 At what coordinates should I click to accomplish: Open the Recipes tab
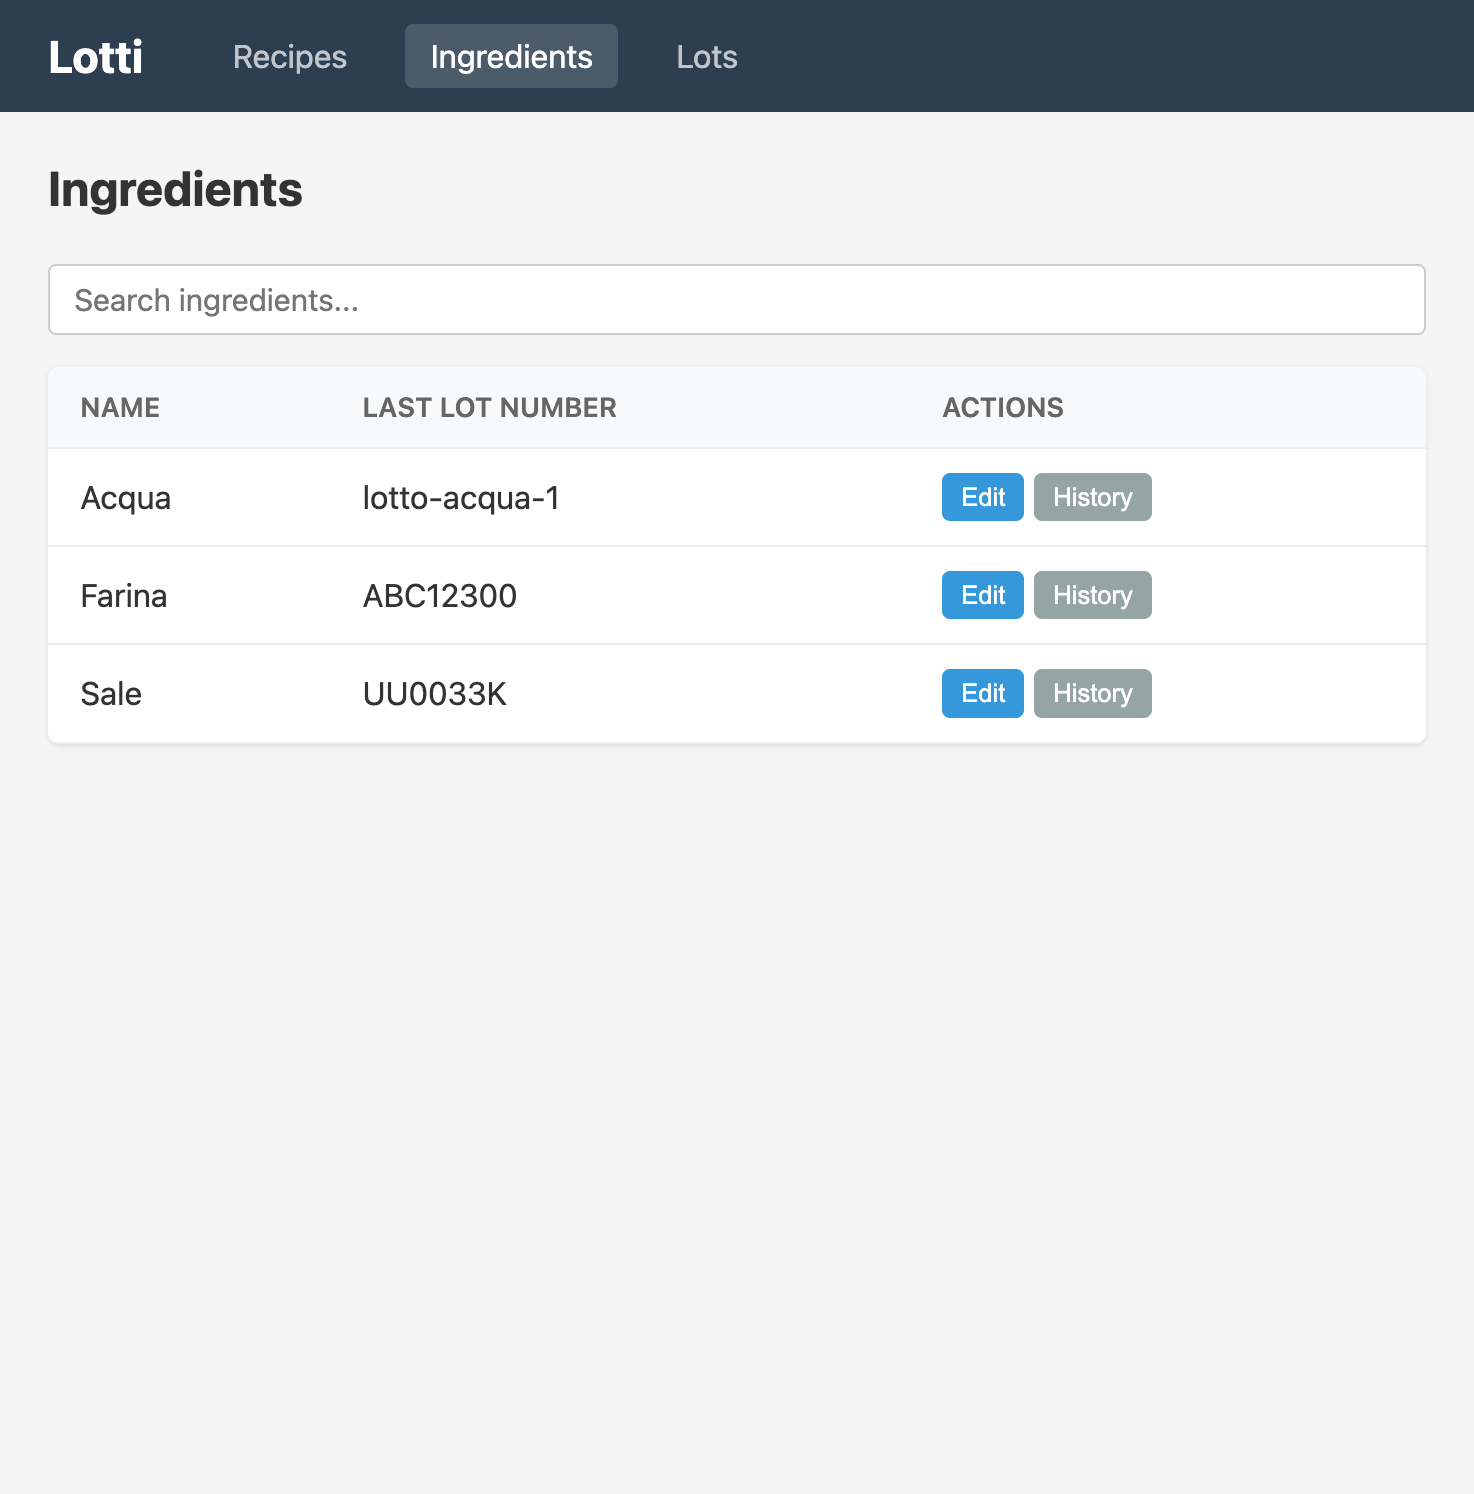(x=289, y=57)
